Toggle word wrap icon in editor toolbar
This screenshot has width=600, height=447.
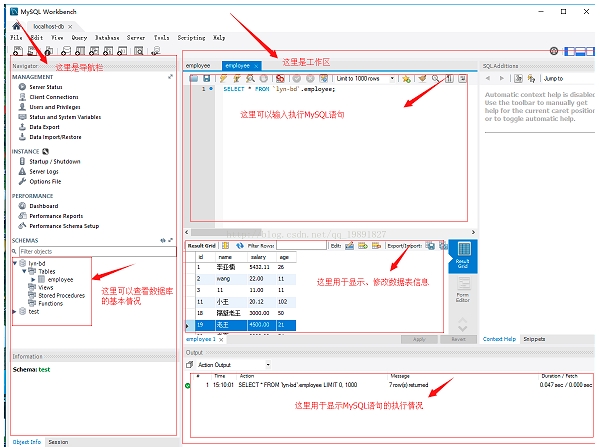[463, 78]
